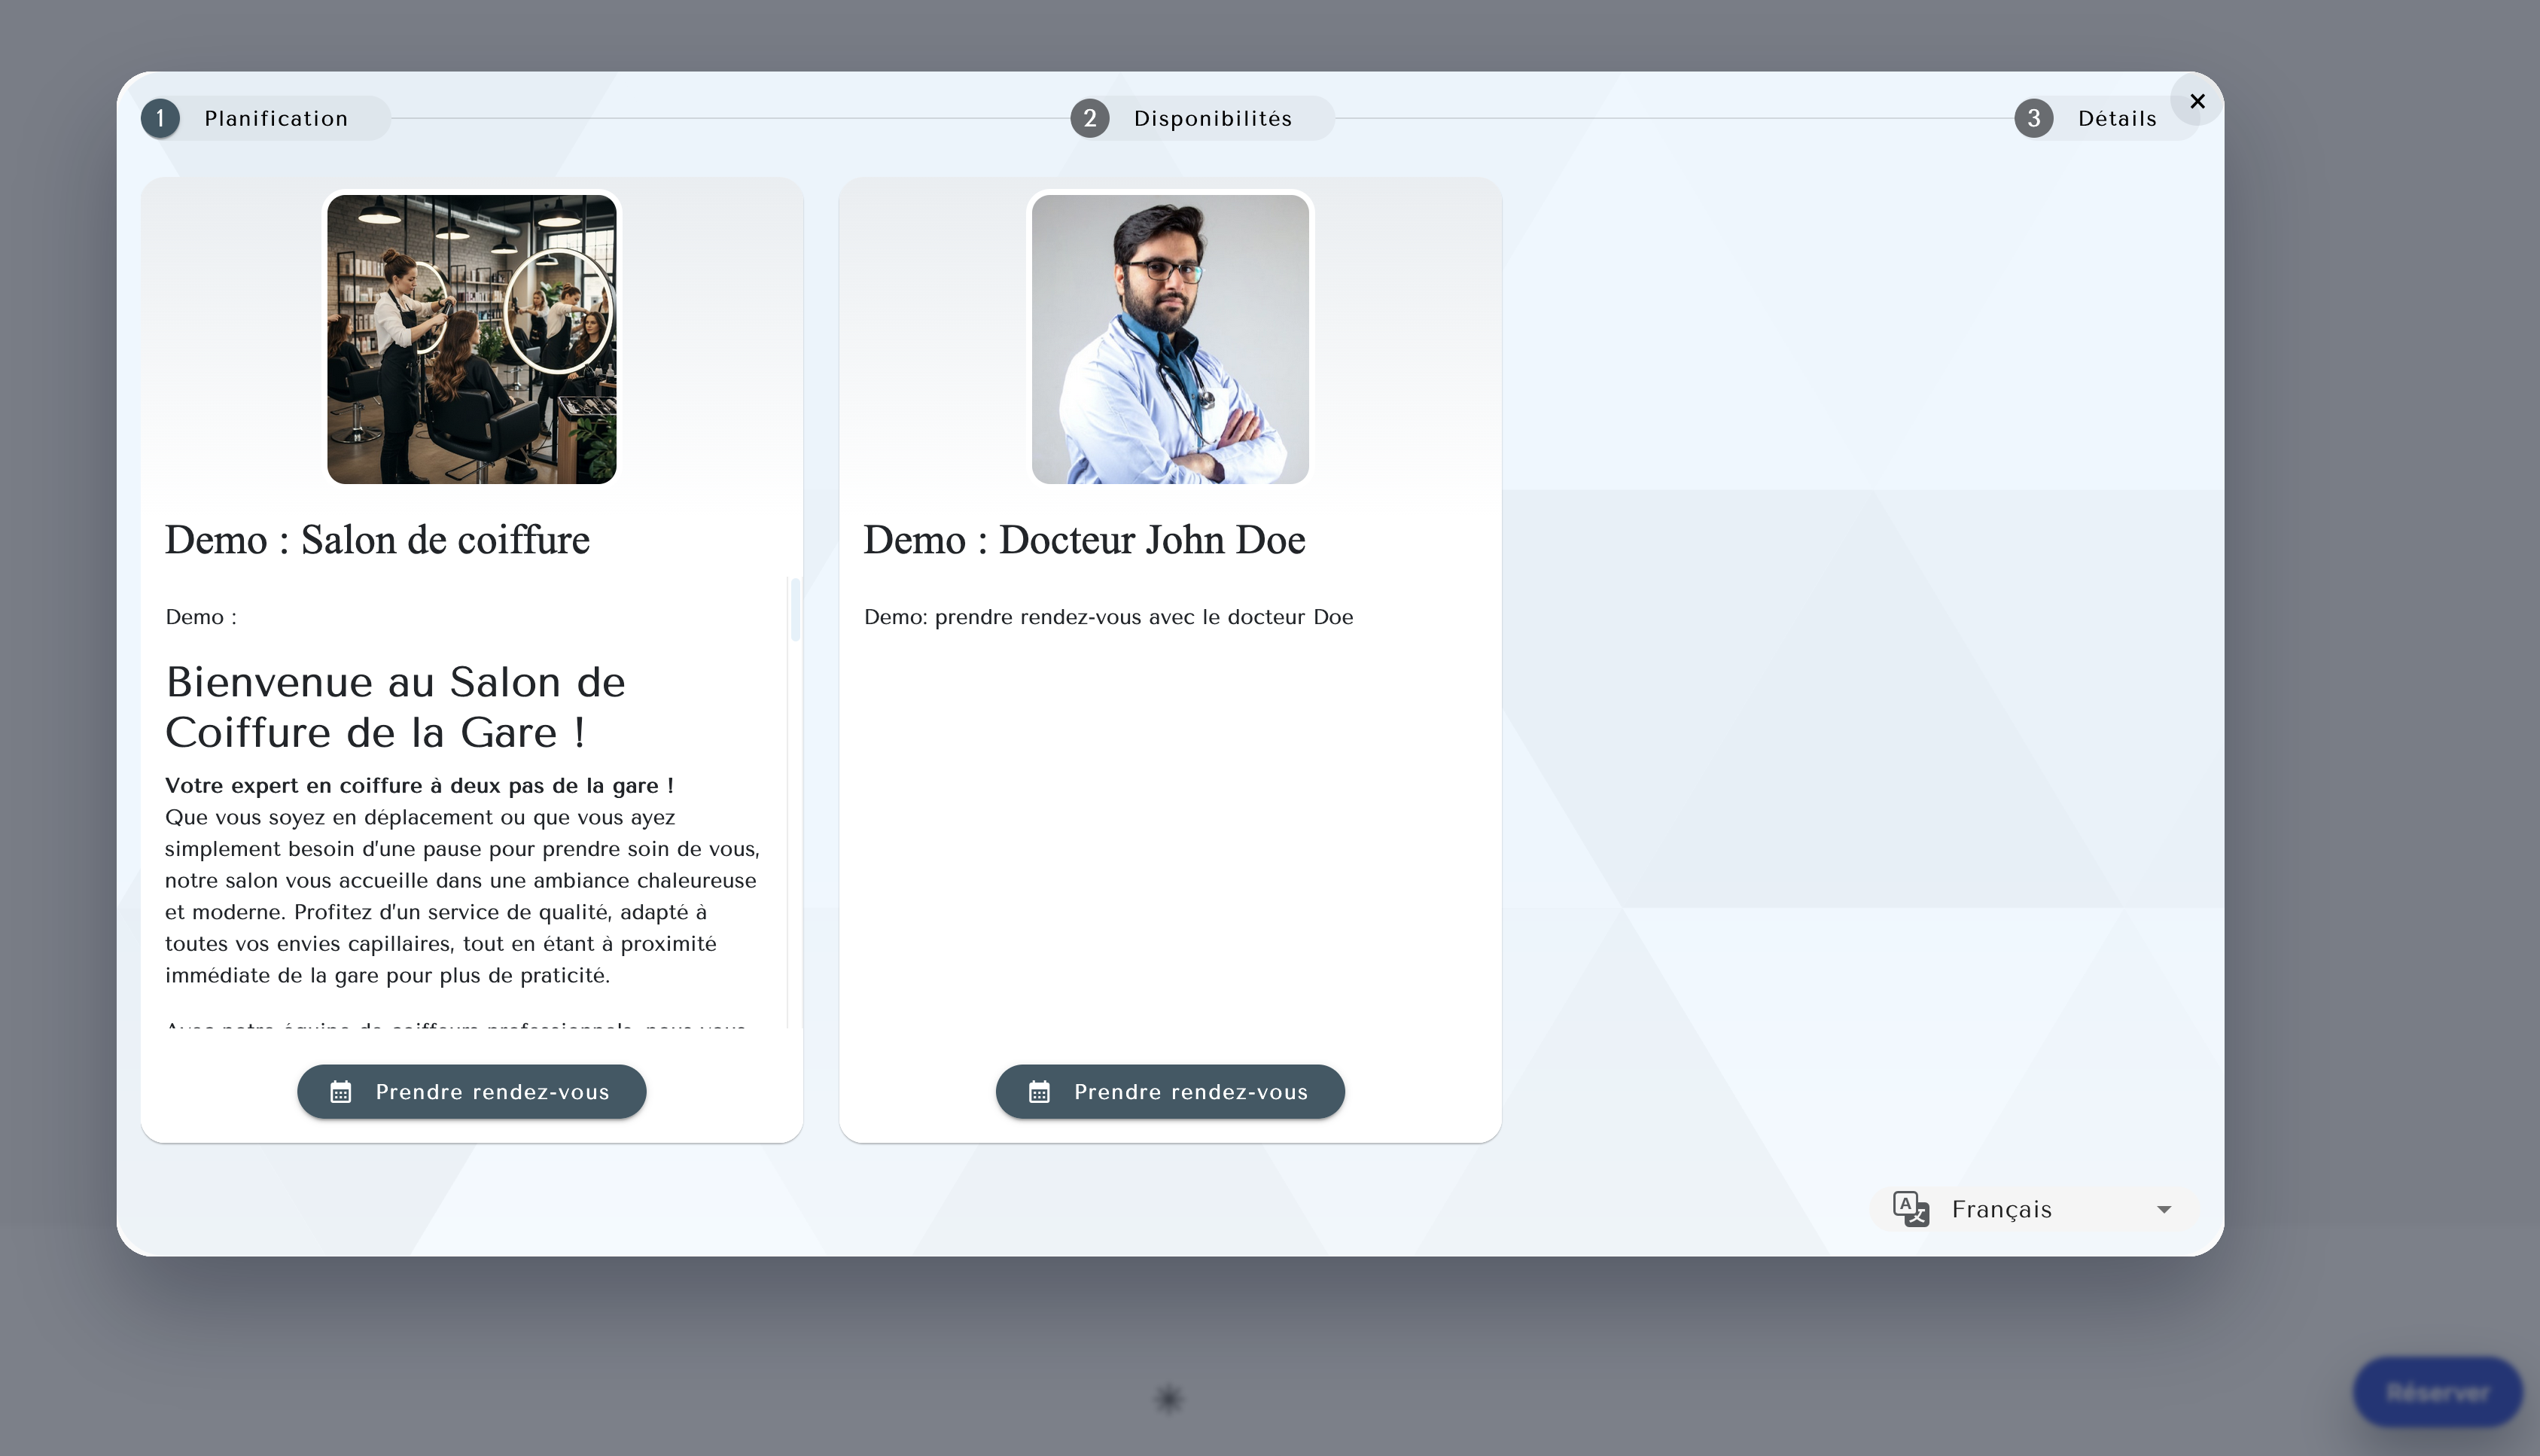
Task: Click the hair salon photo thumbnail
Action: (x=471, y=339)
